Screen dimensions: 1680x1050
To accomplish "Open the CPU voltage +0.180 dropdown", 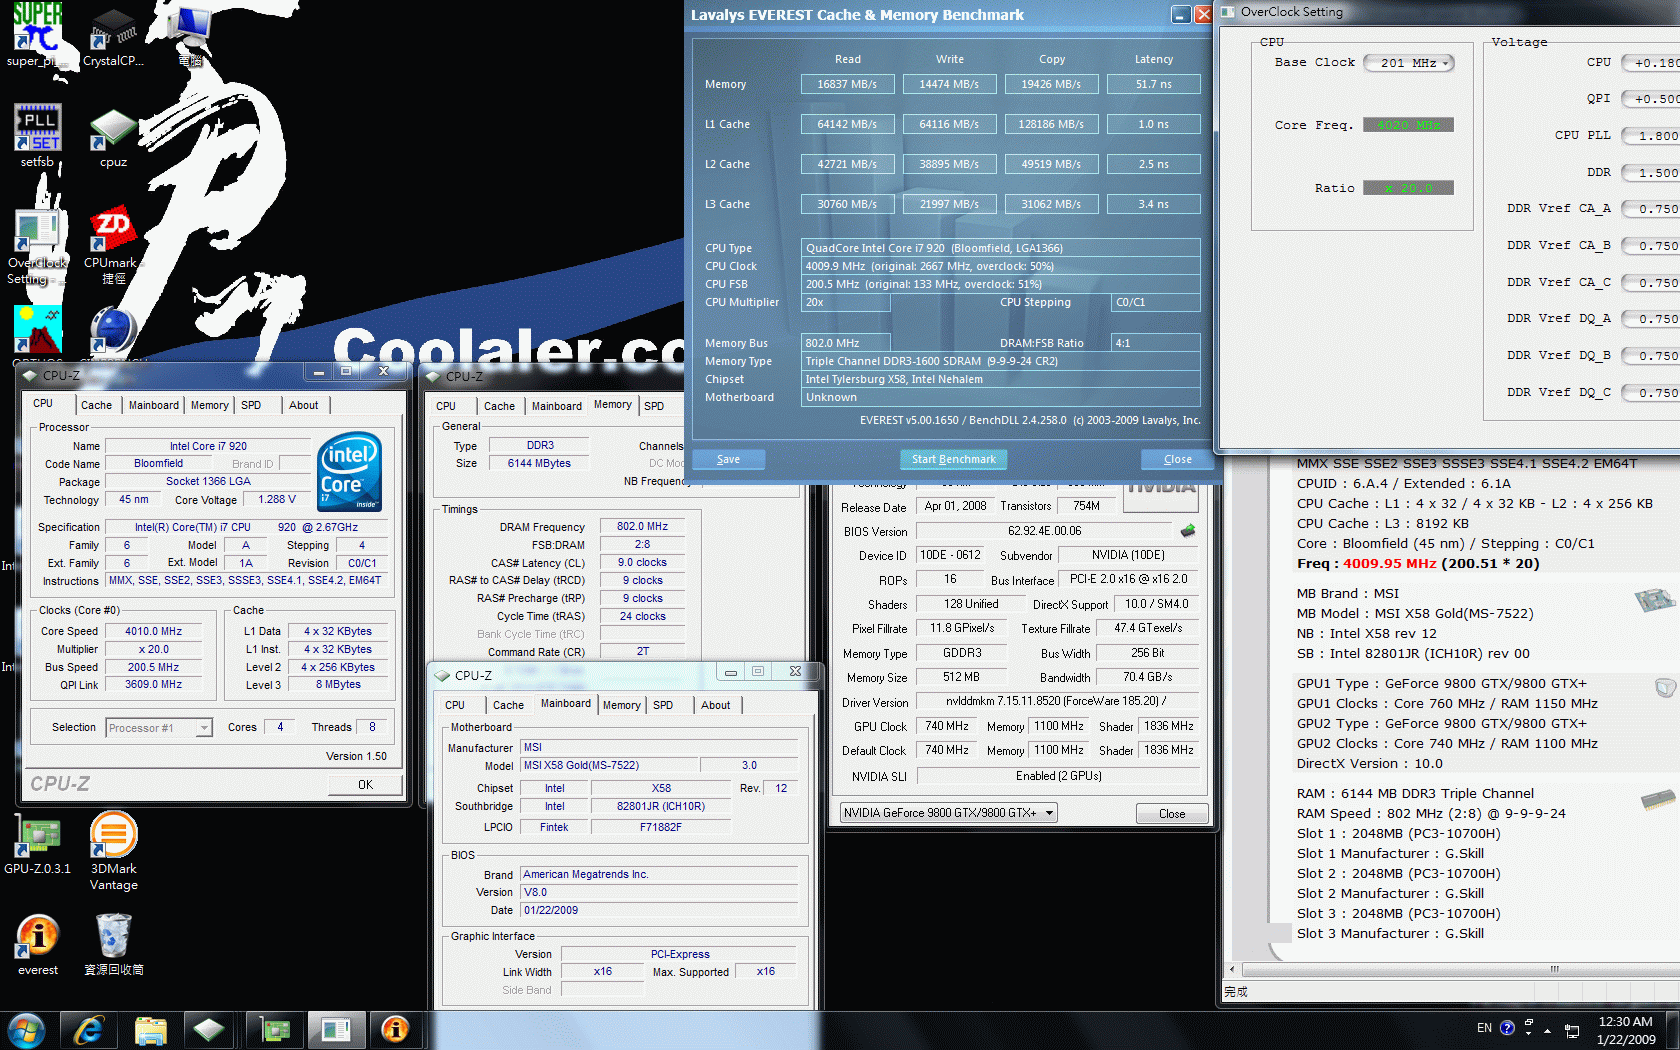I will (1651, 62).
